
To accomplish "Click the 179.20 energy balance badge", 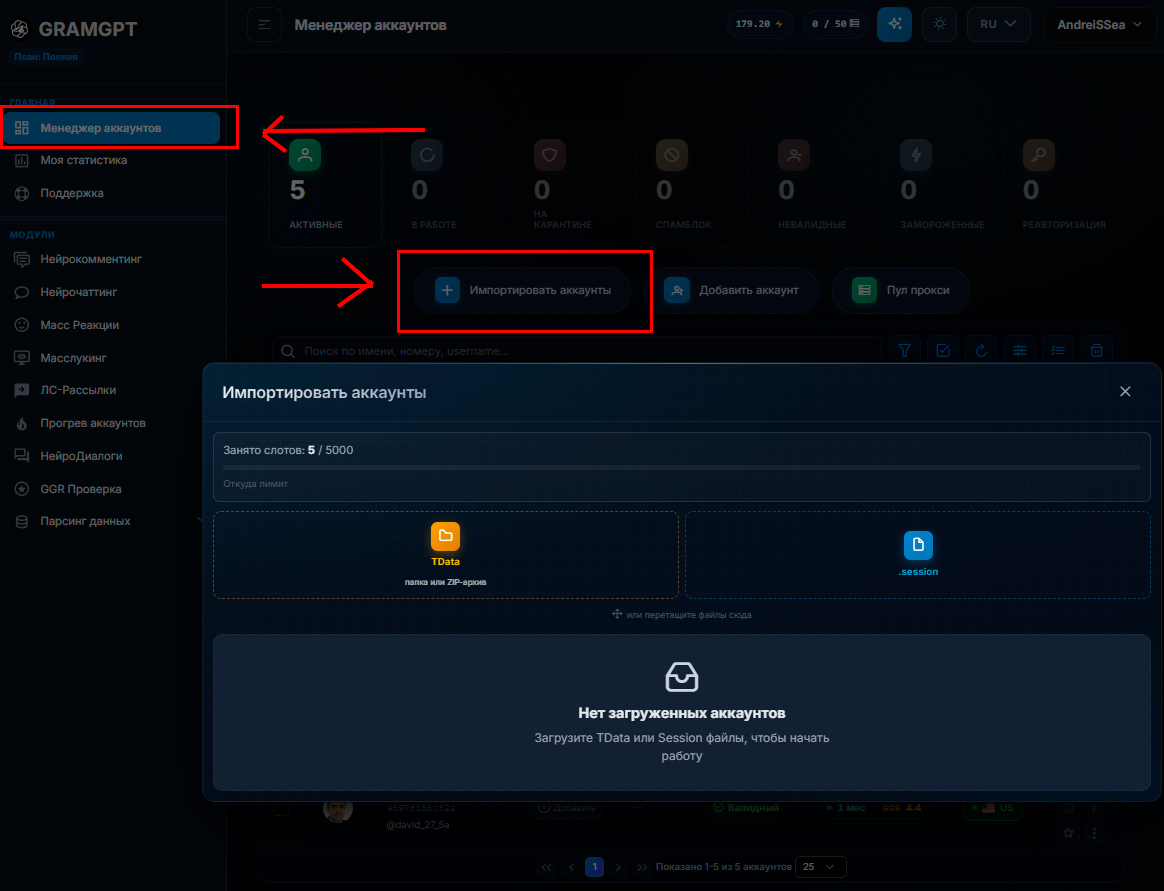I will click(760, 25).
